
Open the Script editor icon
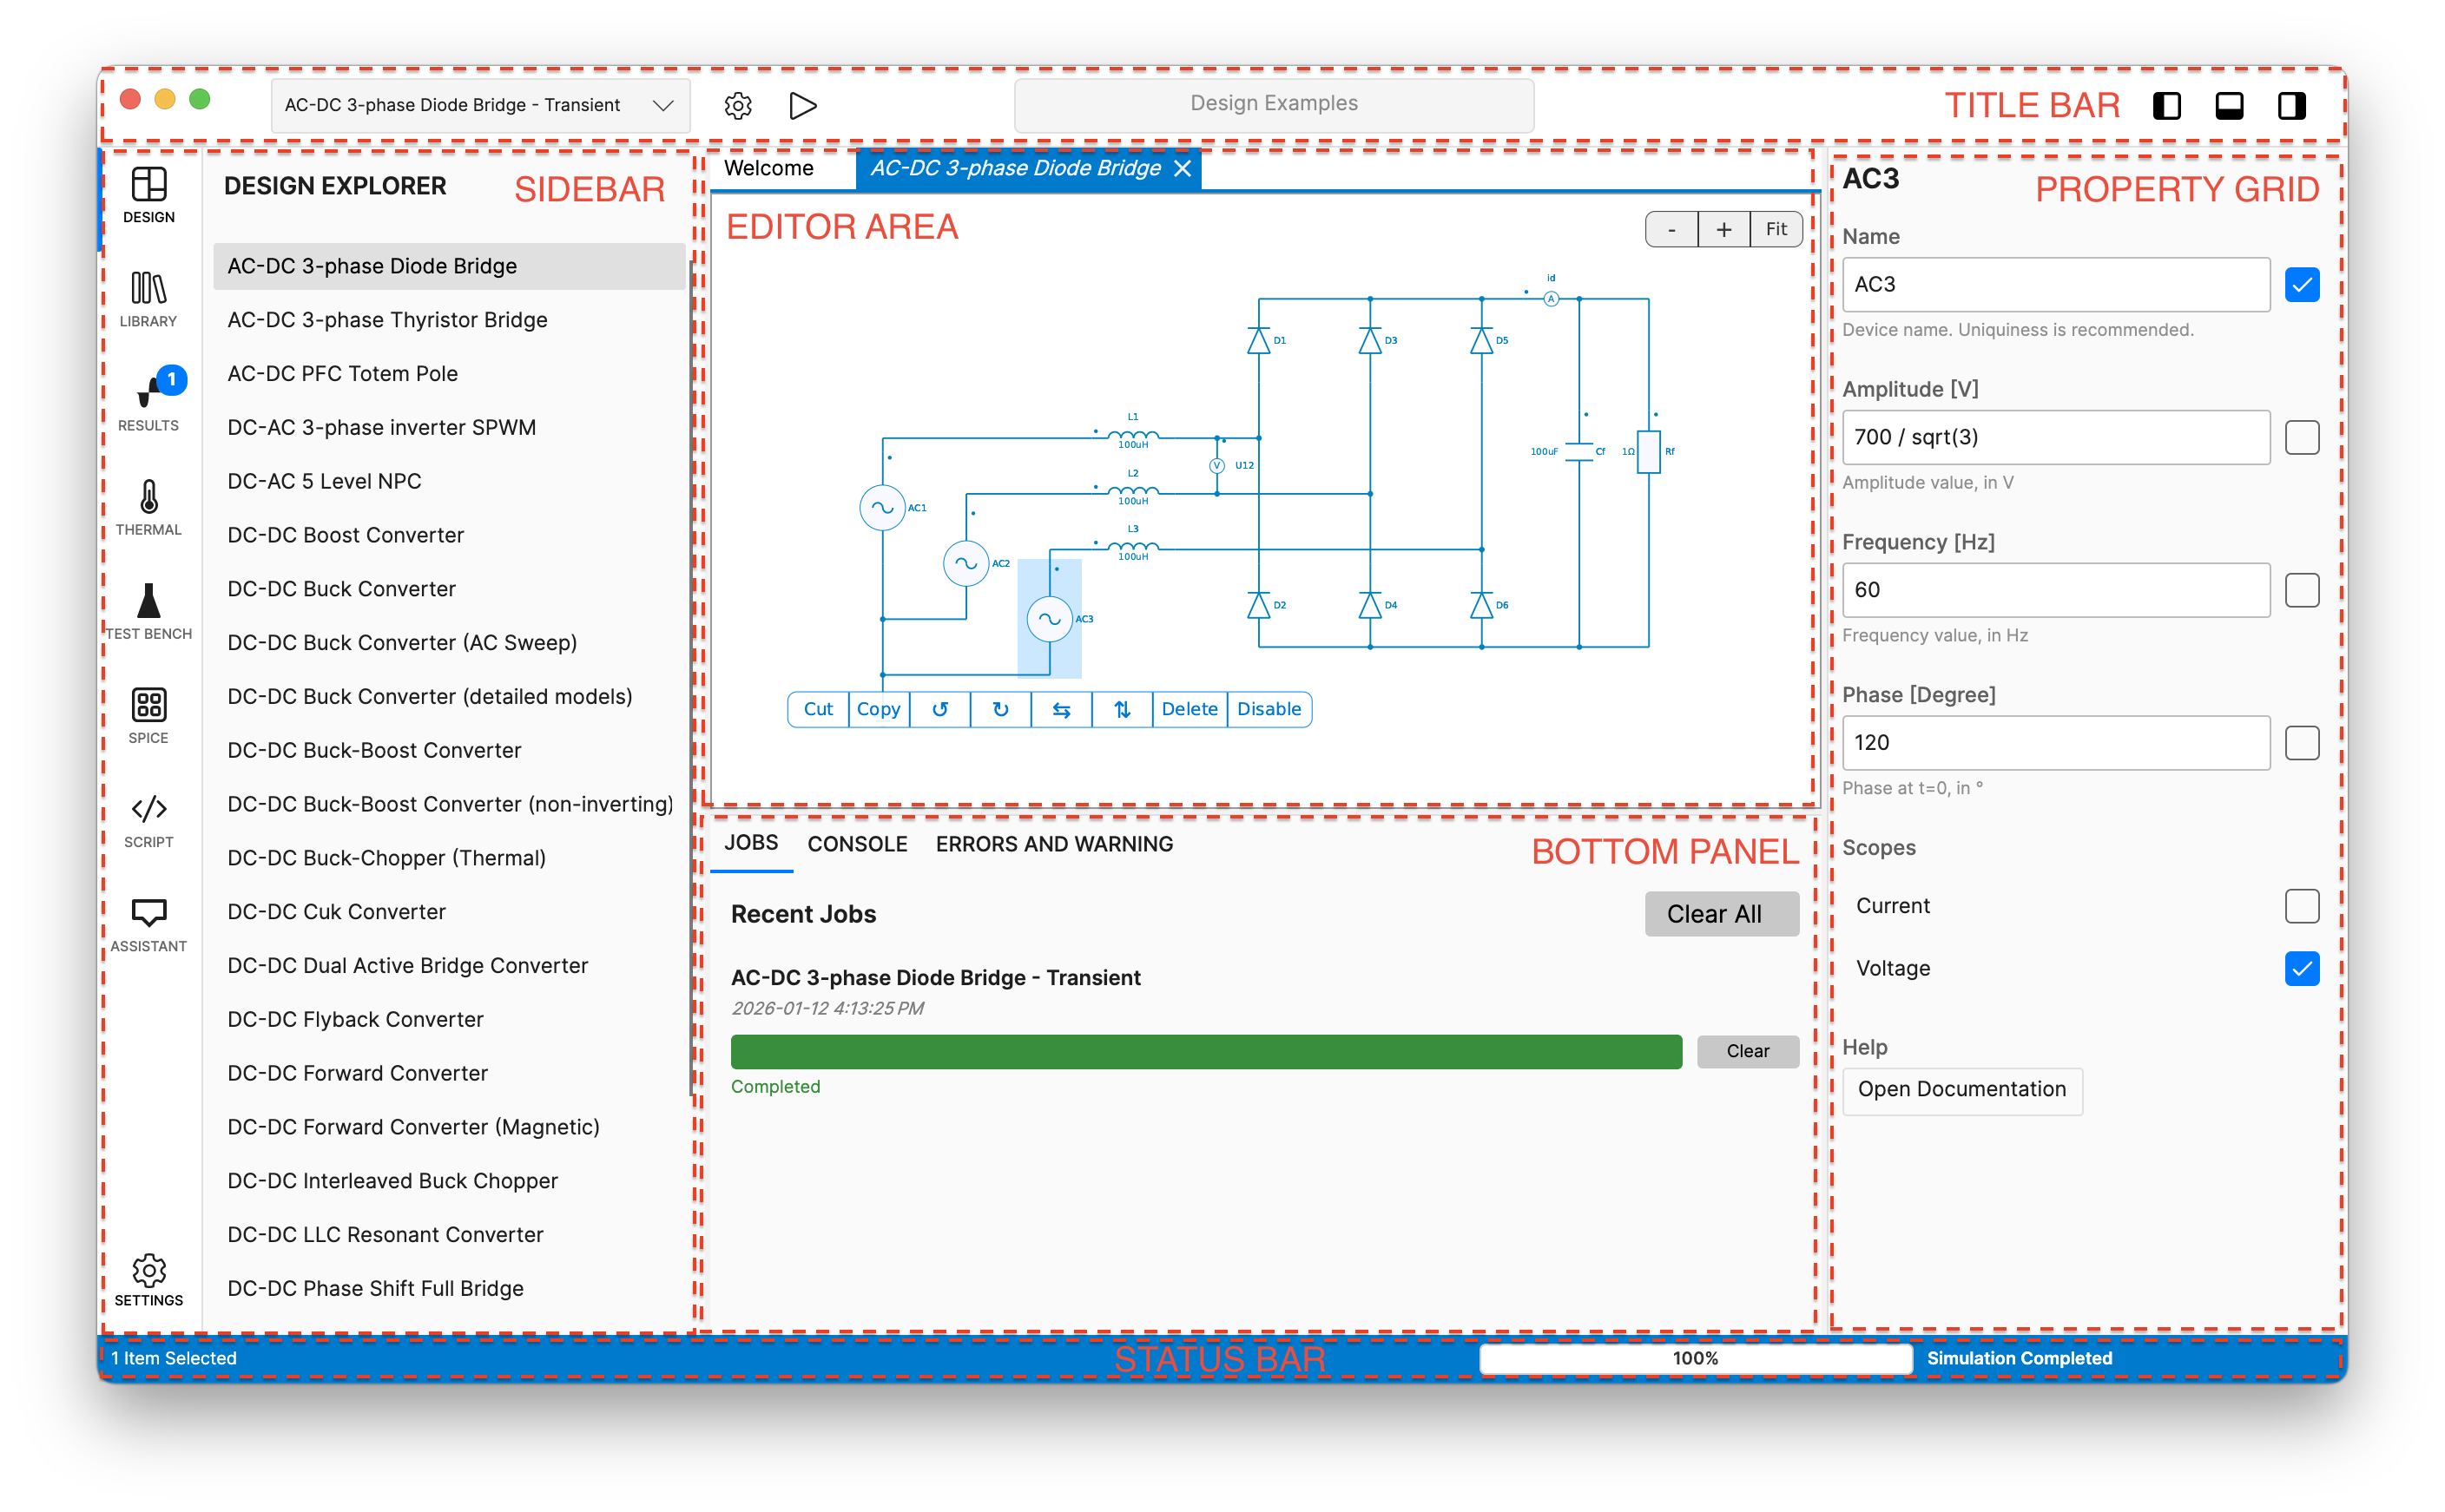click(x=148, y=819)
